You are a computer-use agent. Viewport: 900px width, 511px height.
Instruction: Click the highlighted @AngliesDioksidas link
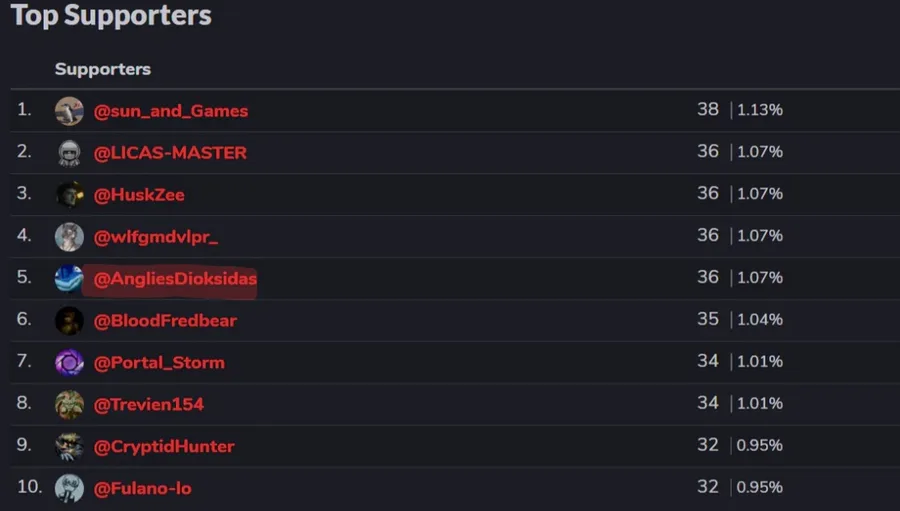coord(175,279)
